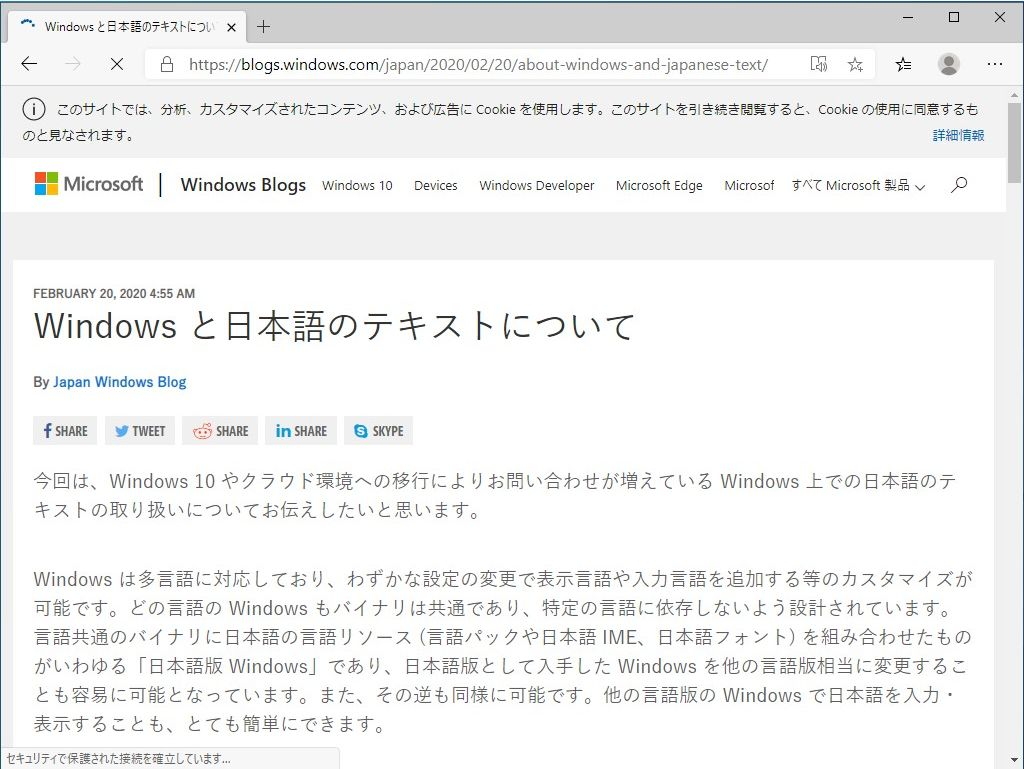Minimize the Edge browser window

tap(908, 18)
